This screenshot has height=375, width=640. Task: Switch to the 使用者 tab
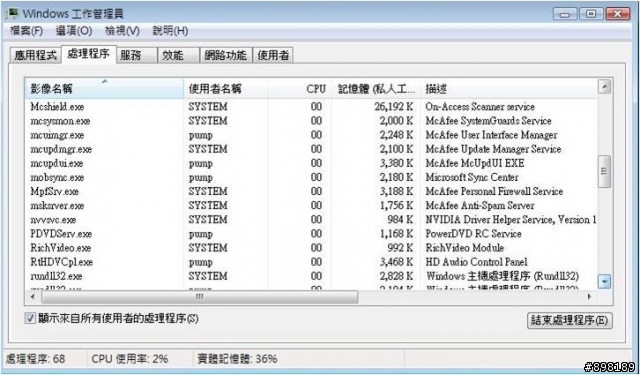coord(273,55)
